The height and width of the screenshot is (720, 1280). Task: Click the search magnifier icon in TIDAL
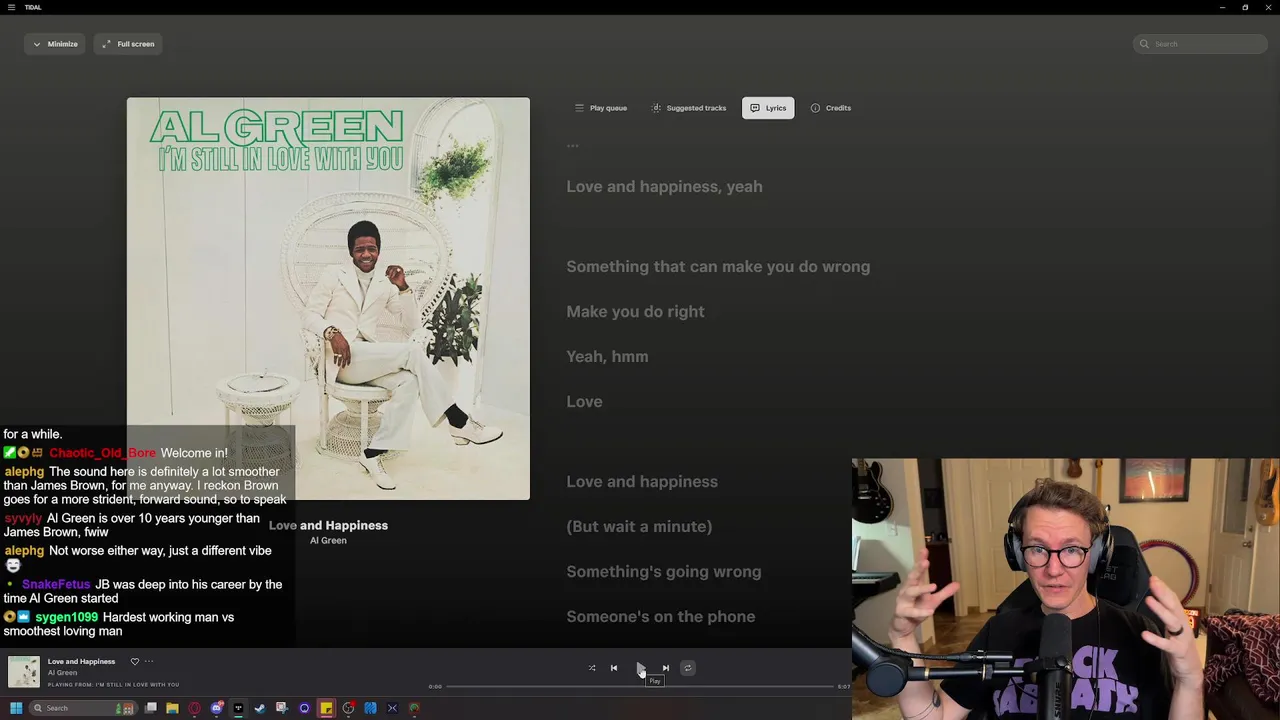(x=1146, y=44)
